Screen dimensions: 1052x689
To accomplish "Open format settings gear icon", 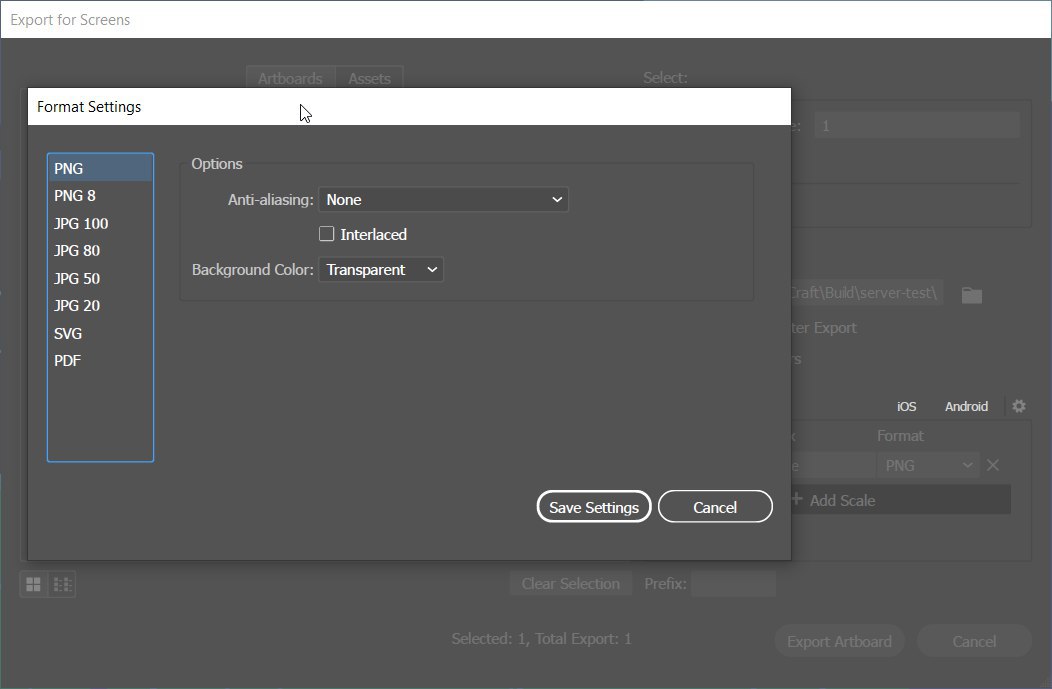I will click(x=1019, y=406).
